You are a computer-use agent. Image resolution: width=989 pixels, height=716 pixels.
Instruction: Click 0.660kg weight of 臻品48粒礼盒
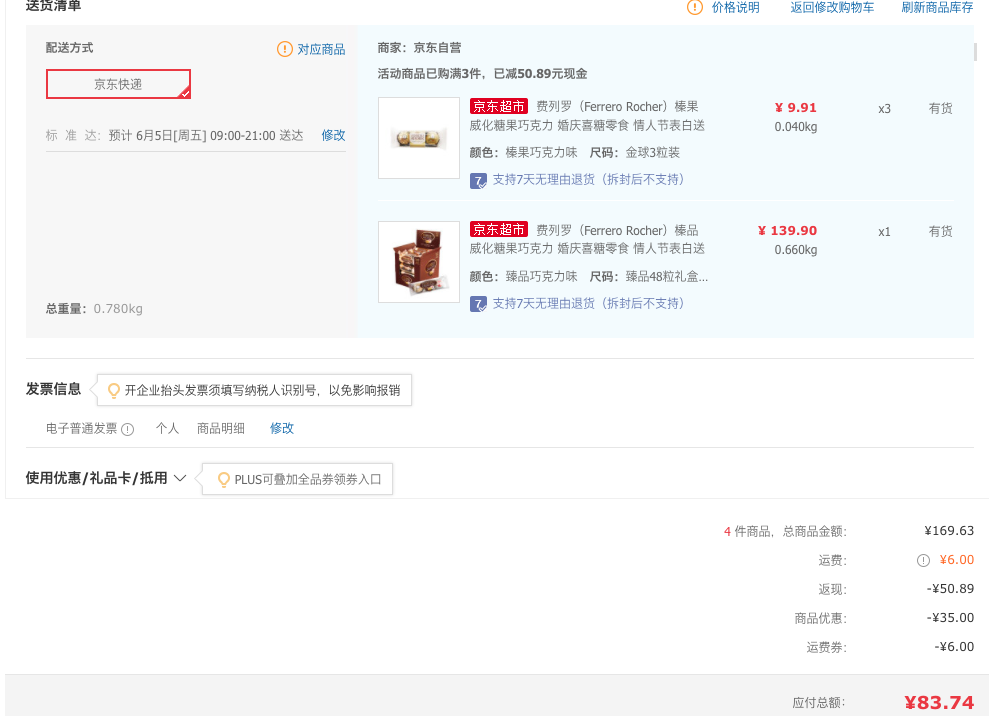795,250
